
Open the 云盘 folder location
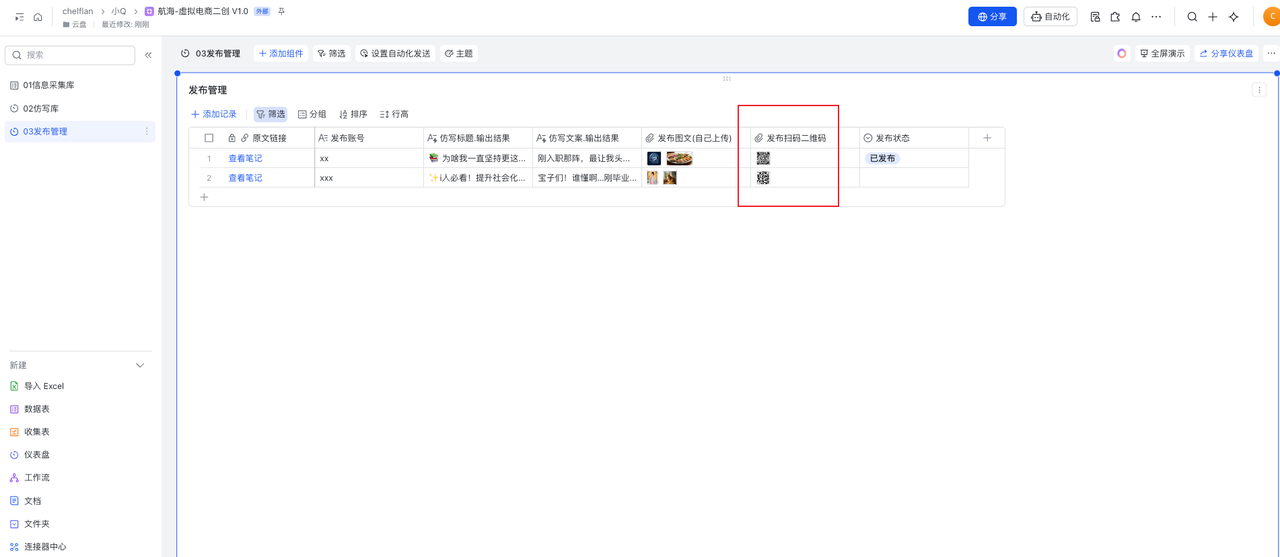pos(75,24)
